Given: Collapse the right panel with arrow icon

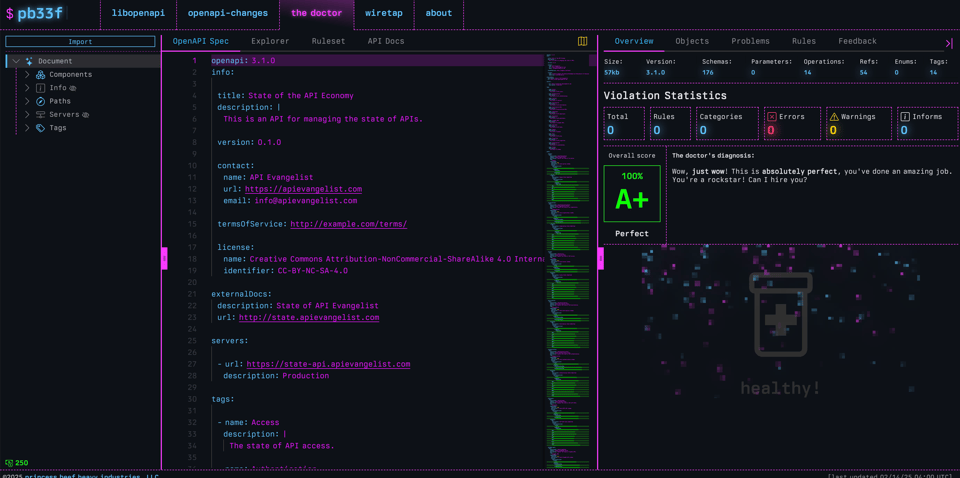Looking at the screenshot, I should (948, 43).
